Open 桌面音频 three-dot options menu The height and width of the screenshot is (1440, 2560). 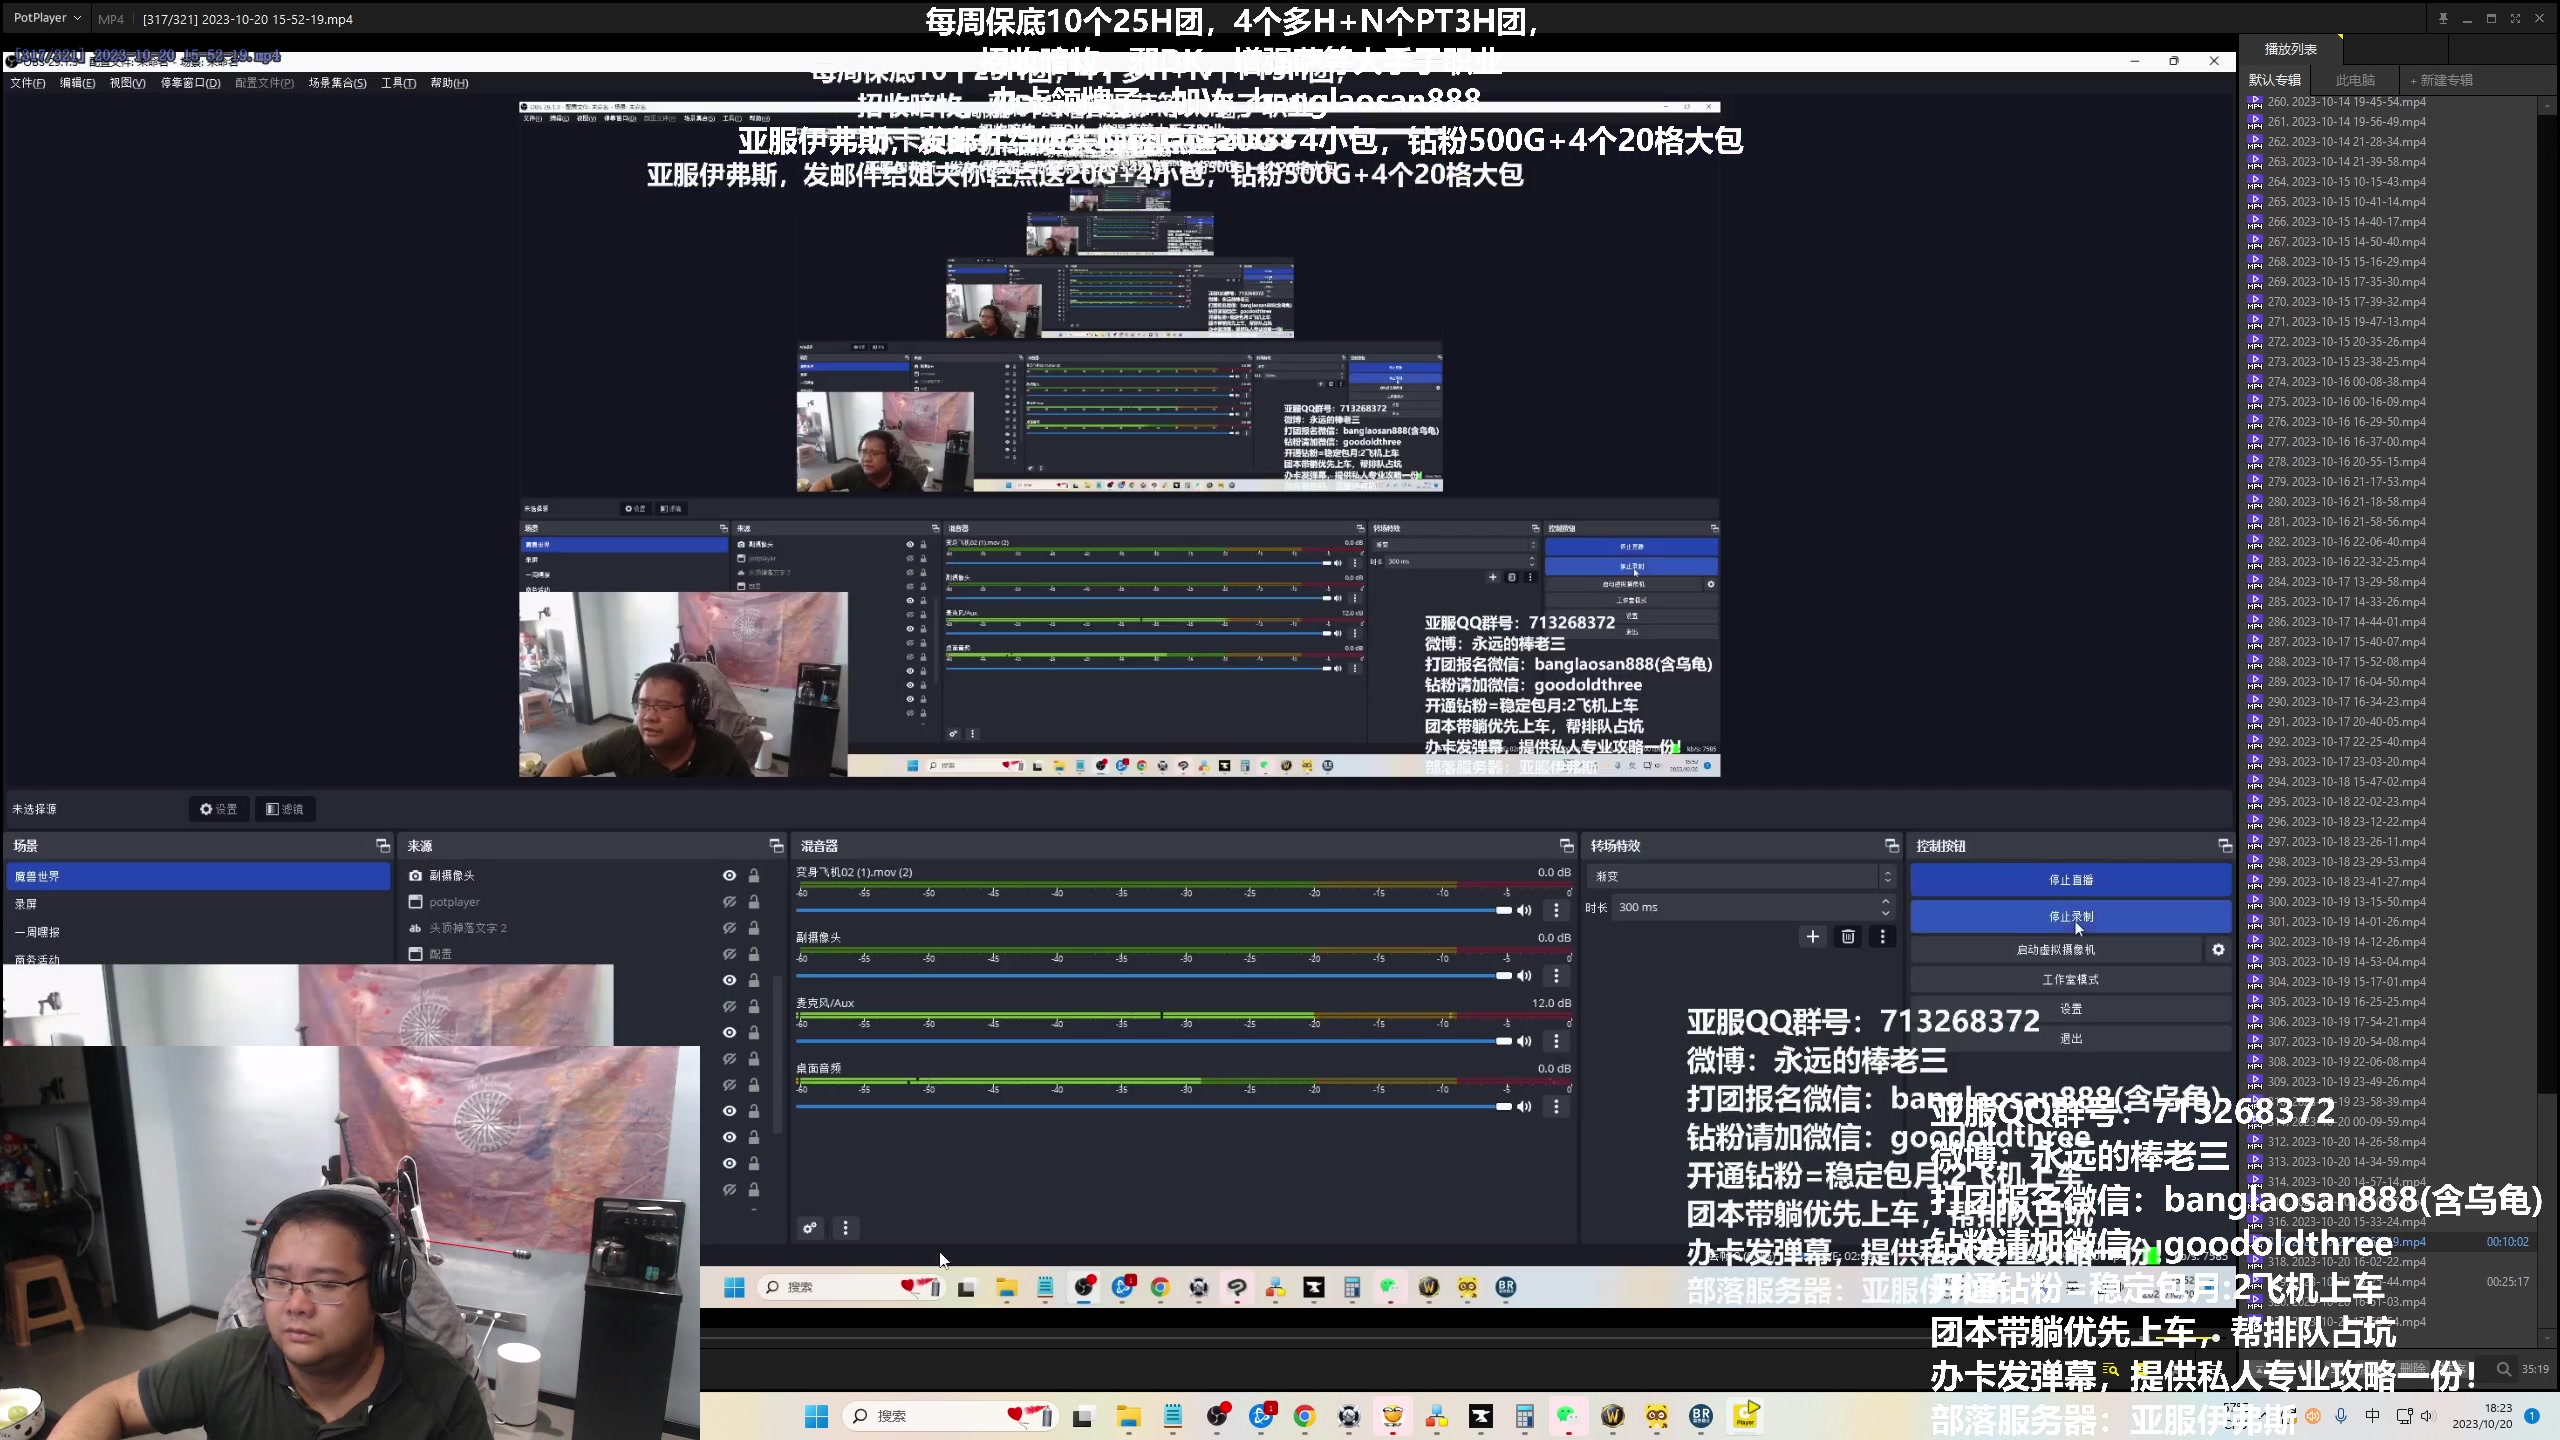coord(1556,1107)
